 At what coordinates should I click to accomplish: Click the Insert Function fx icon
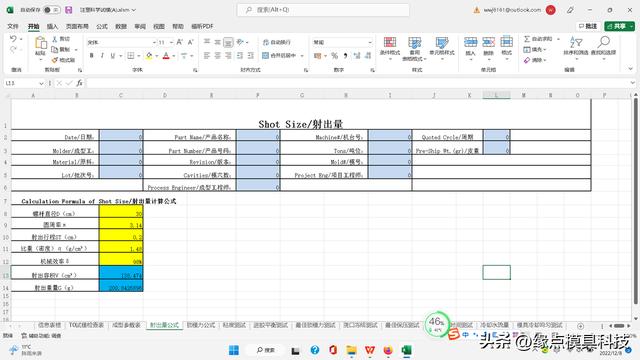point(79,83)
